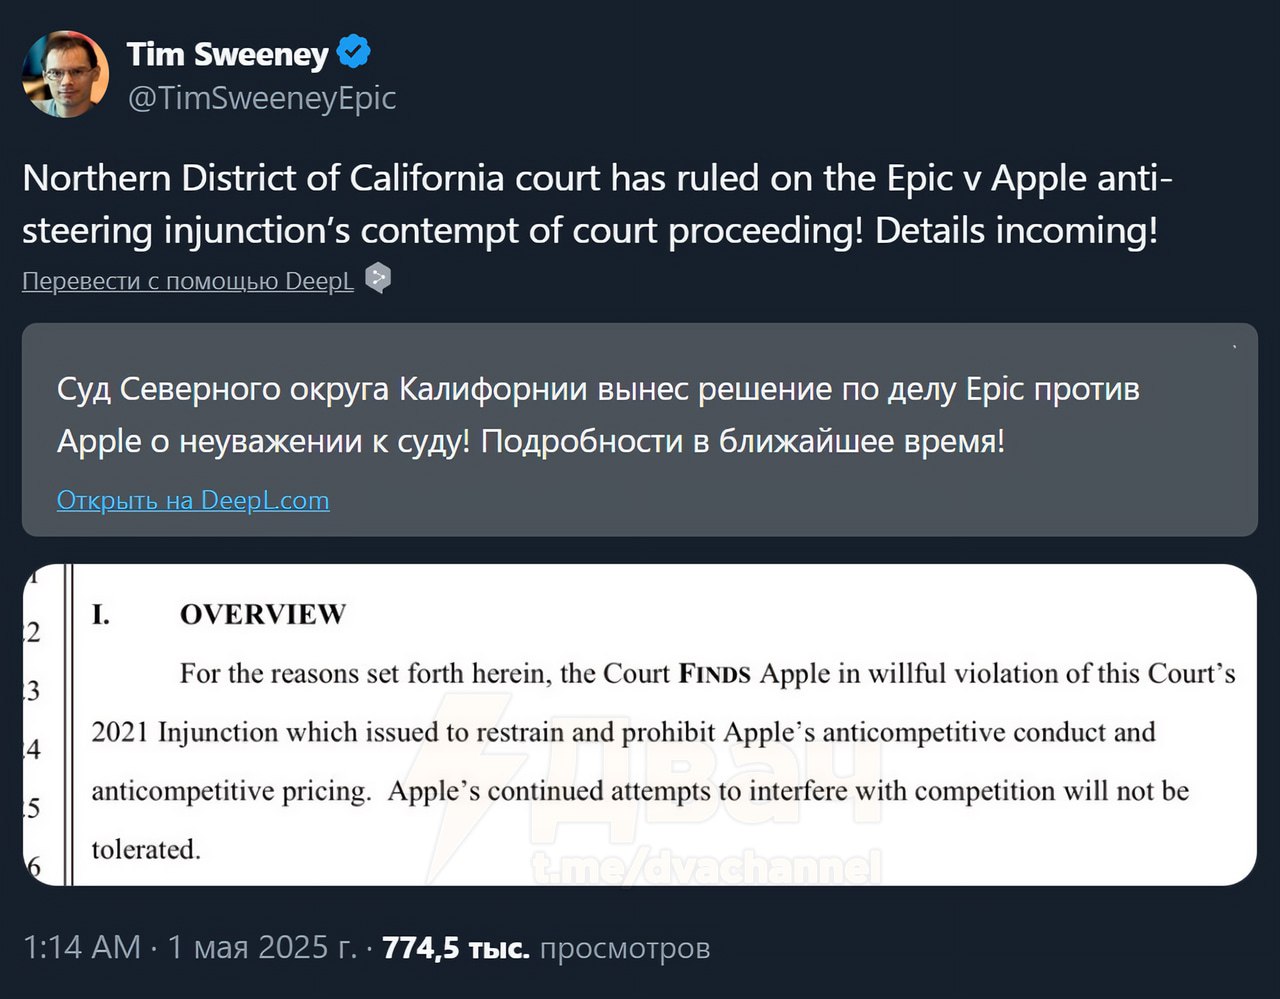Open Tim Sweeney's profile avatar

tap(65, 74)
